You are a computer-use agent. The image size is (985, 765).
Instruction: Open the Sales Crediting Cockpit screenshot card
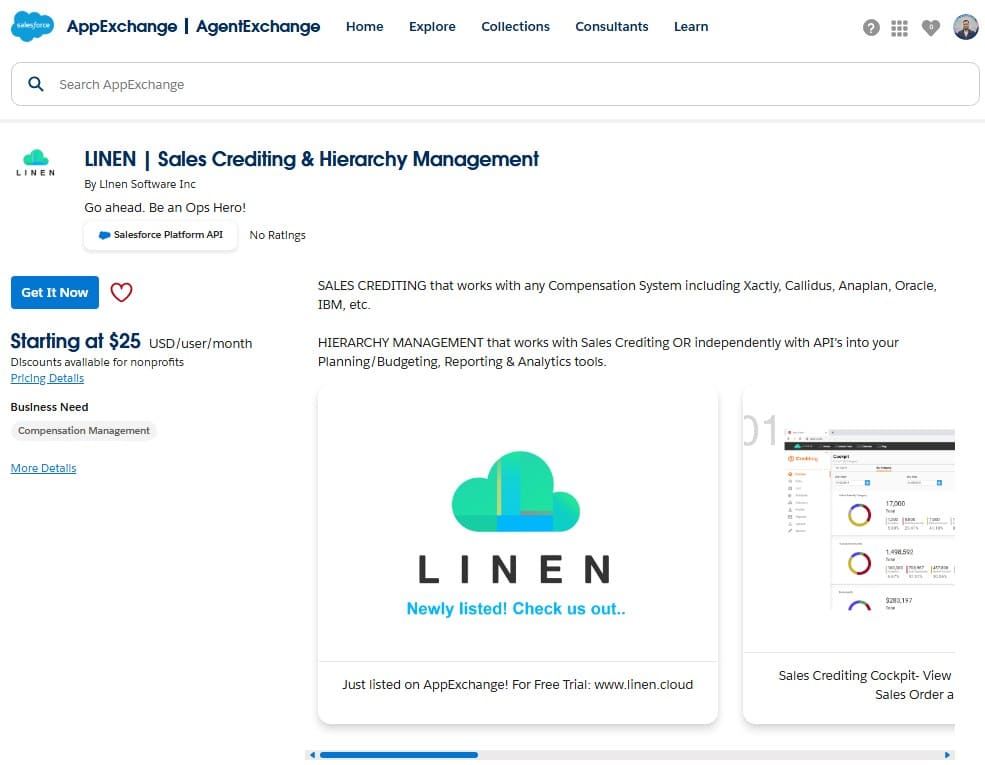849,555
